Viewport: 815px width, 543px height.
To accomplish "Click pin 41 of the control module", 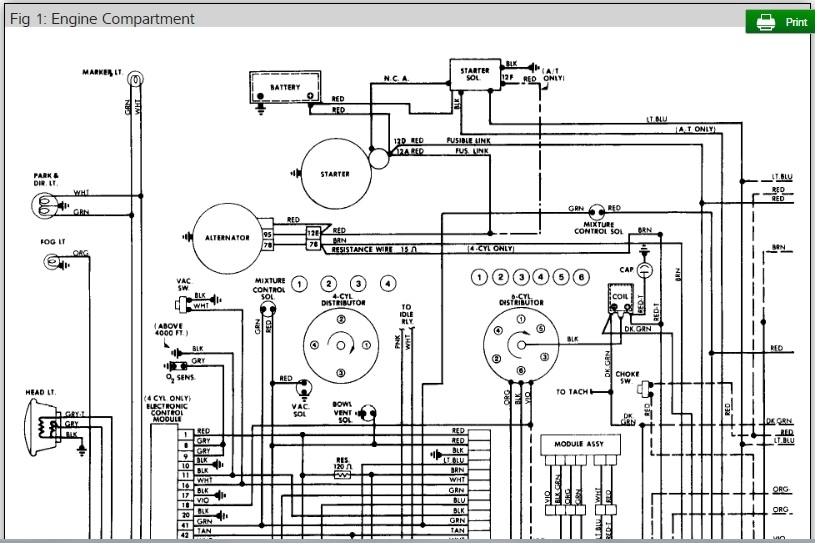I will (x=186, y=525).
